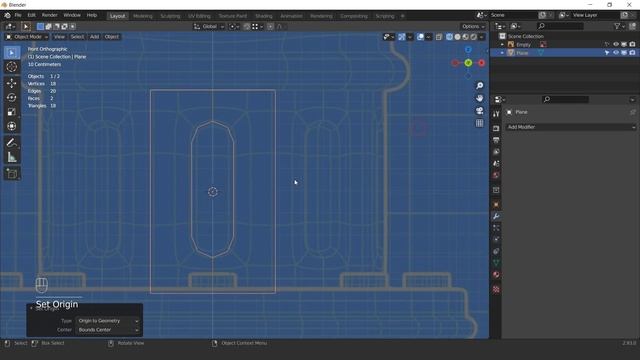This screenshot has height=360, width=640.
Task: Open the viewport Add menu
Action: (94, 37)
